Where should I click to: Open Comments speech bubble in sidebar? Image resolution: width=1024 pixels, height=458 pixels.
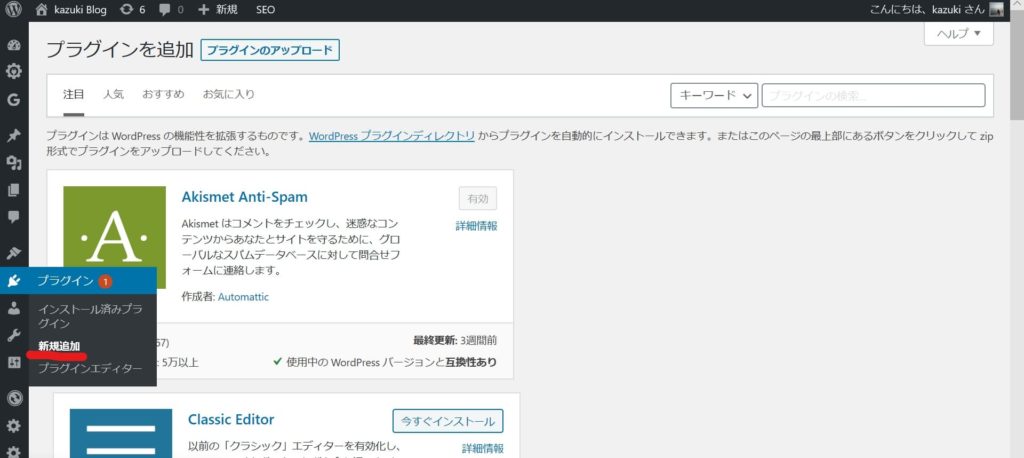tap(14, 216)
